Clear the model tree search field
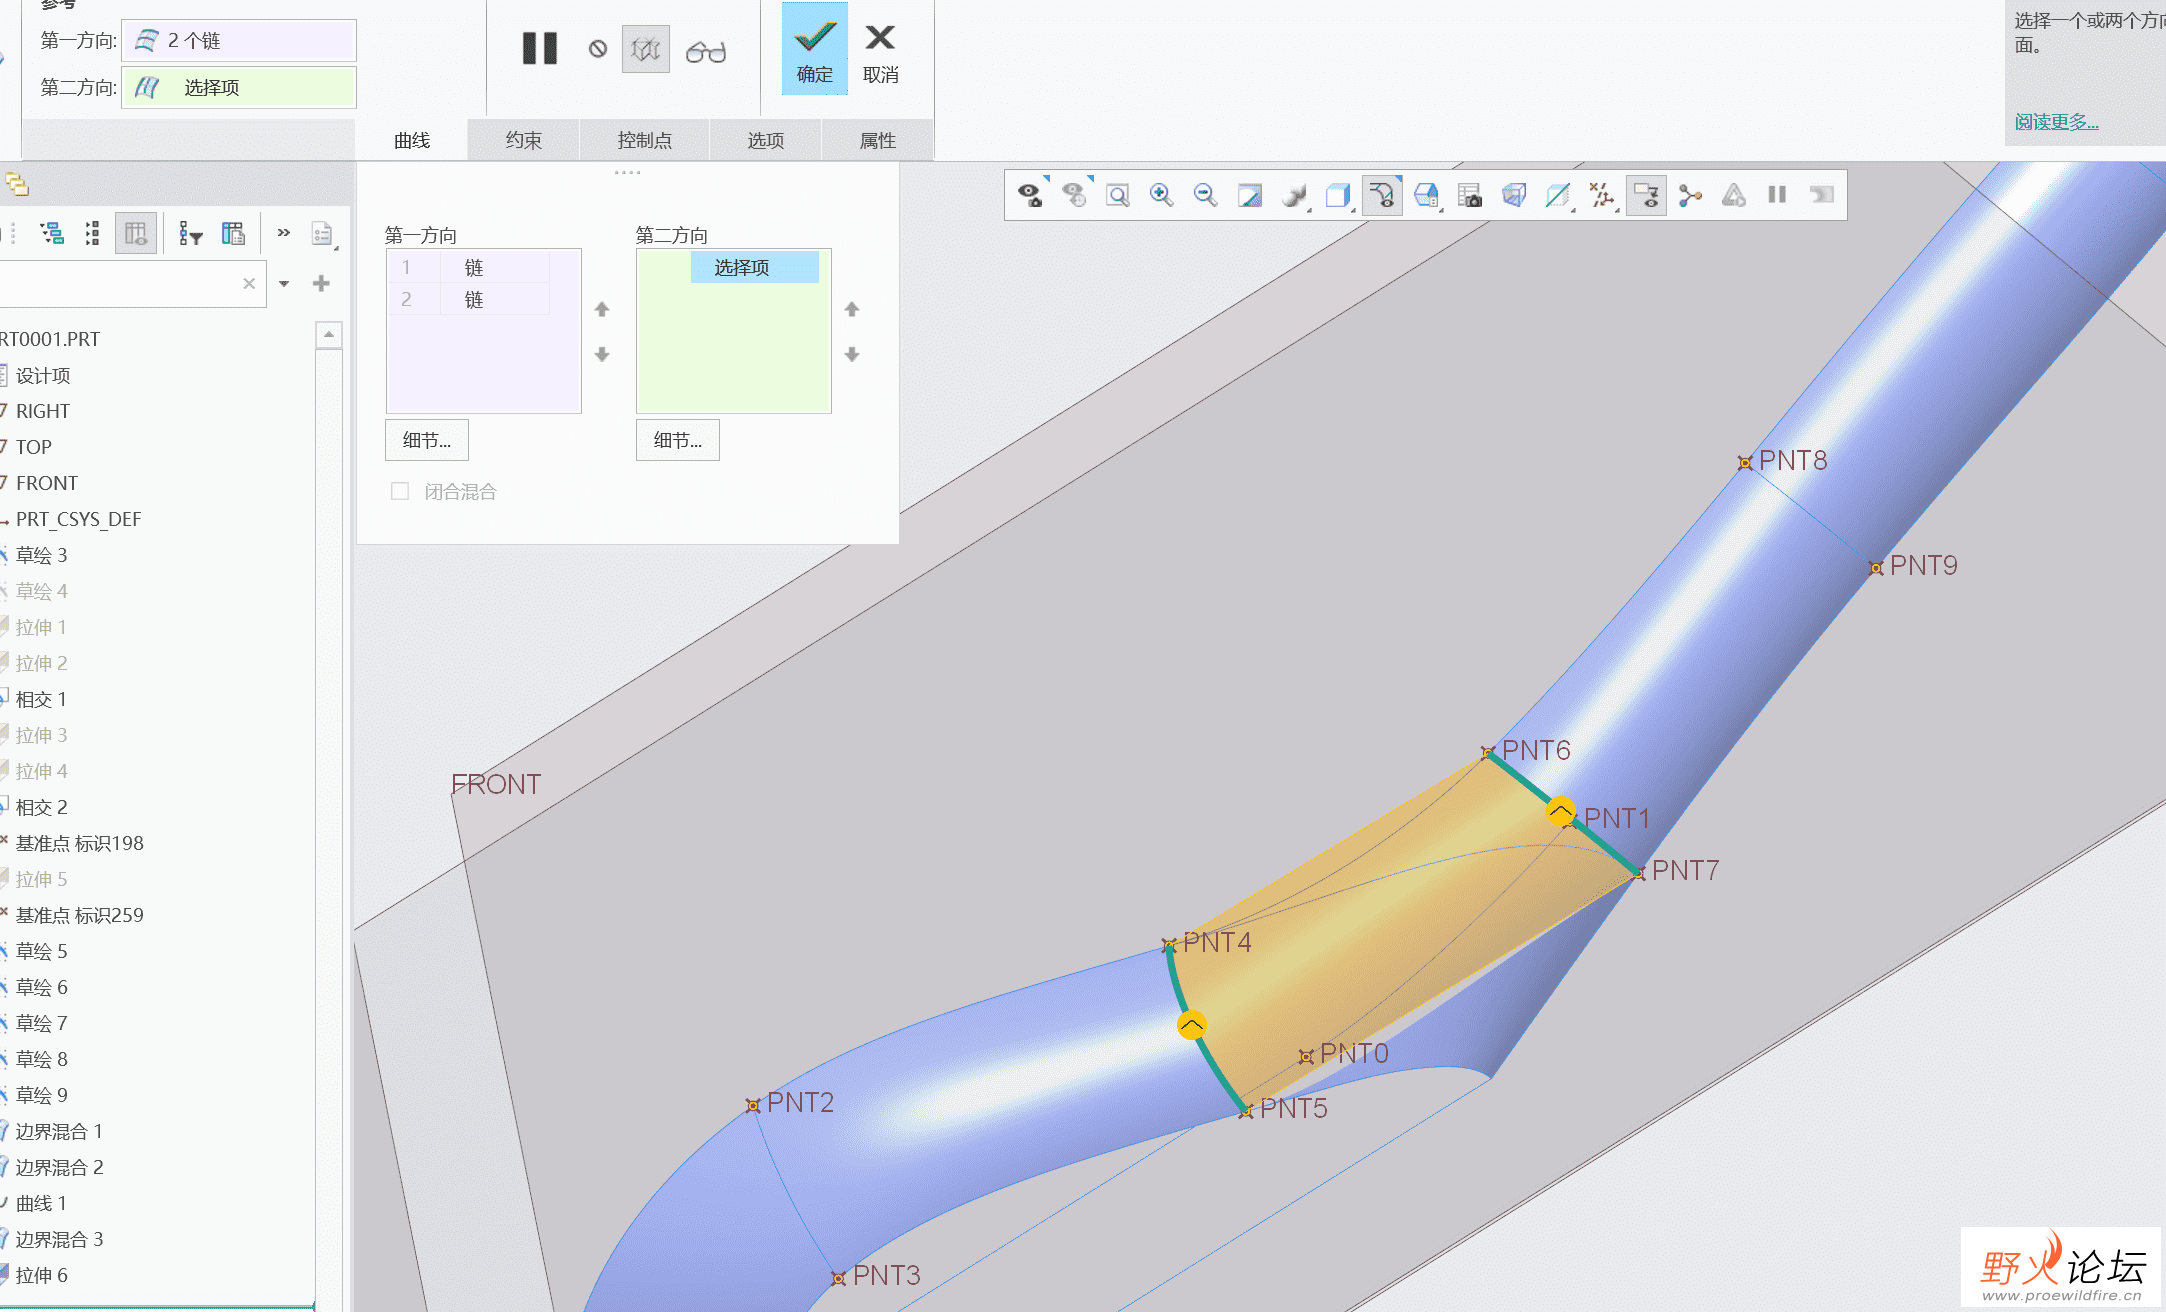 point(249,284)
